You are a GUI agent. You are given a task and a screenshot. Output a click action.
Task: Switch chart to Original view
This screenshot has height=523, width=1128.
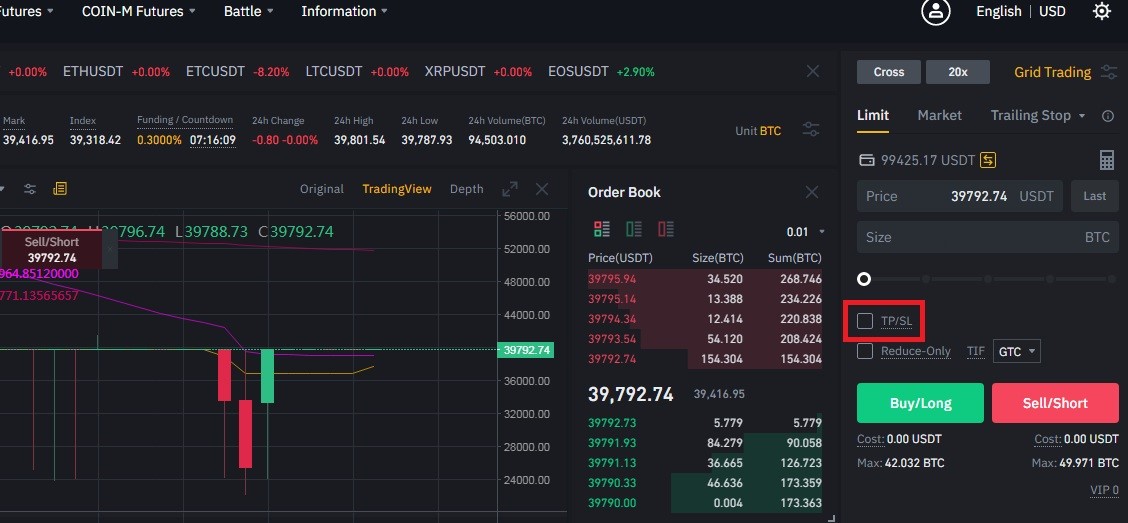[x=322, y=189]
